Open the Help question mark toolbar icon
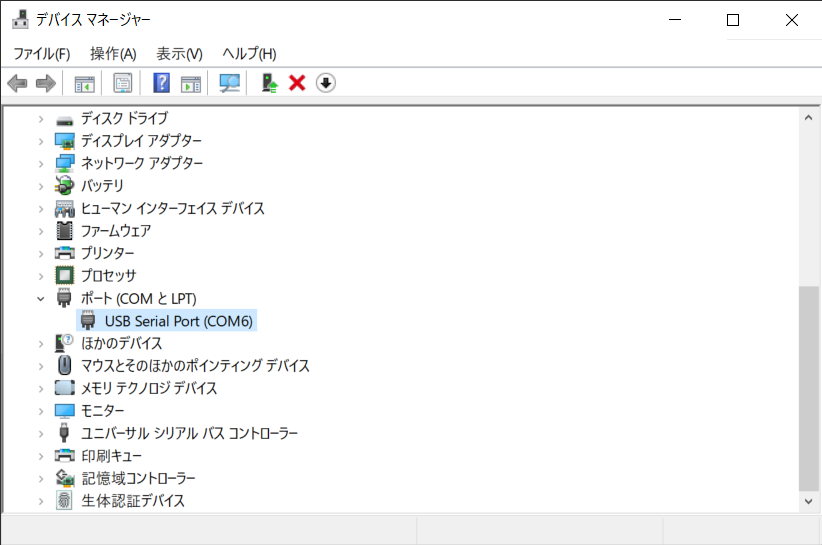The image size is (822, 545). [x=161, y=83]
